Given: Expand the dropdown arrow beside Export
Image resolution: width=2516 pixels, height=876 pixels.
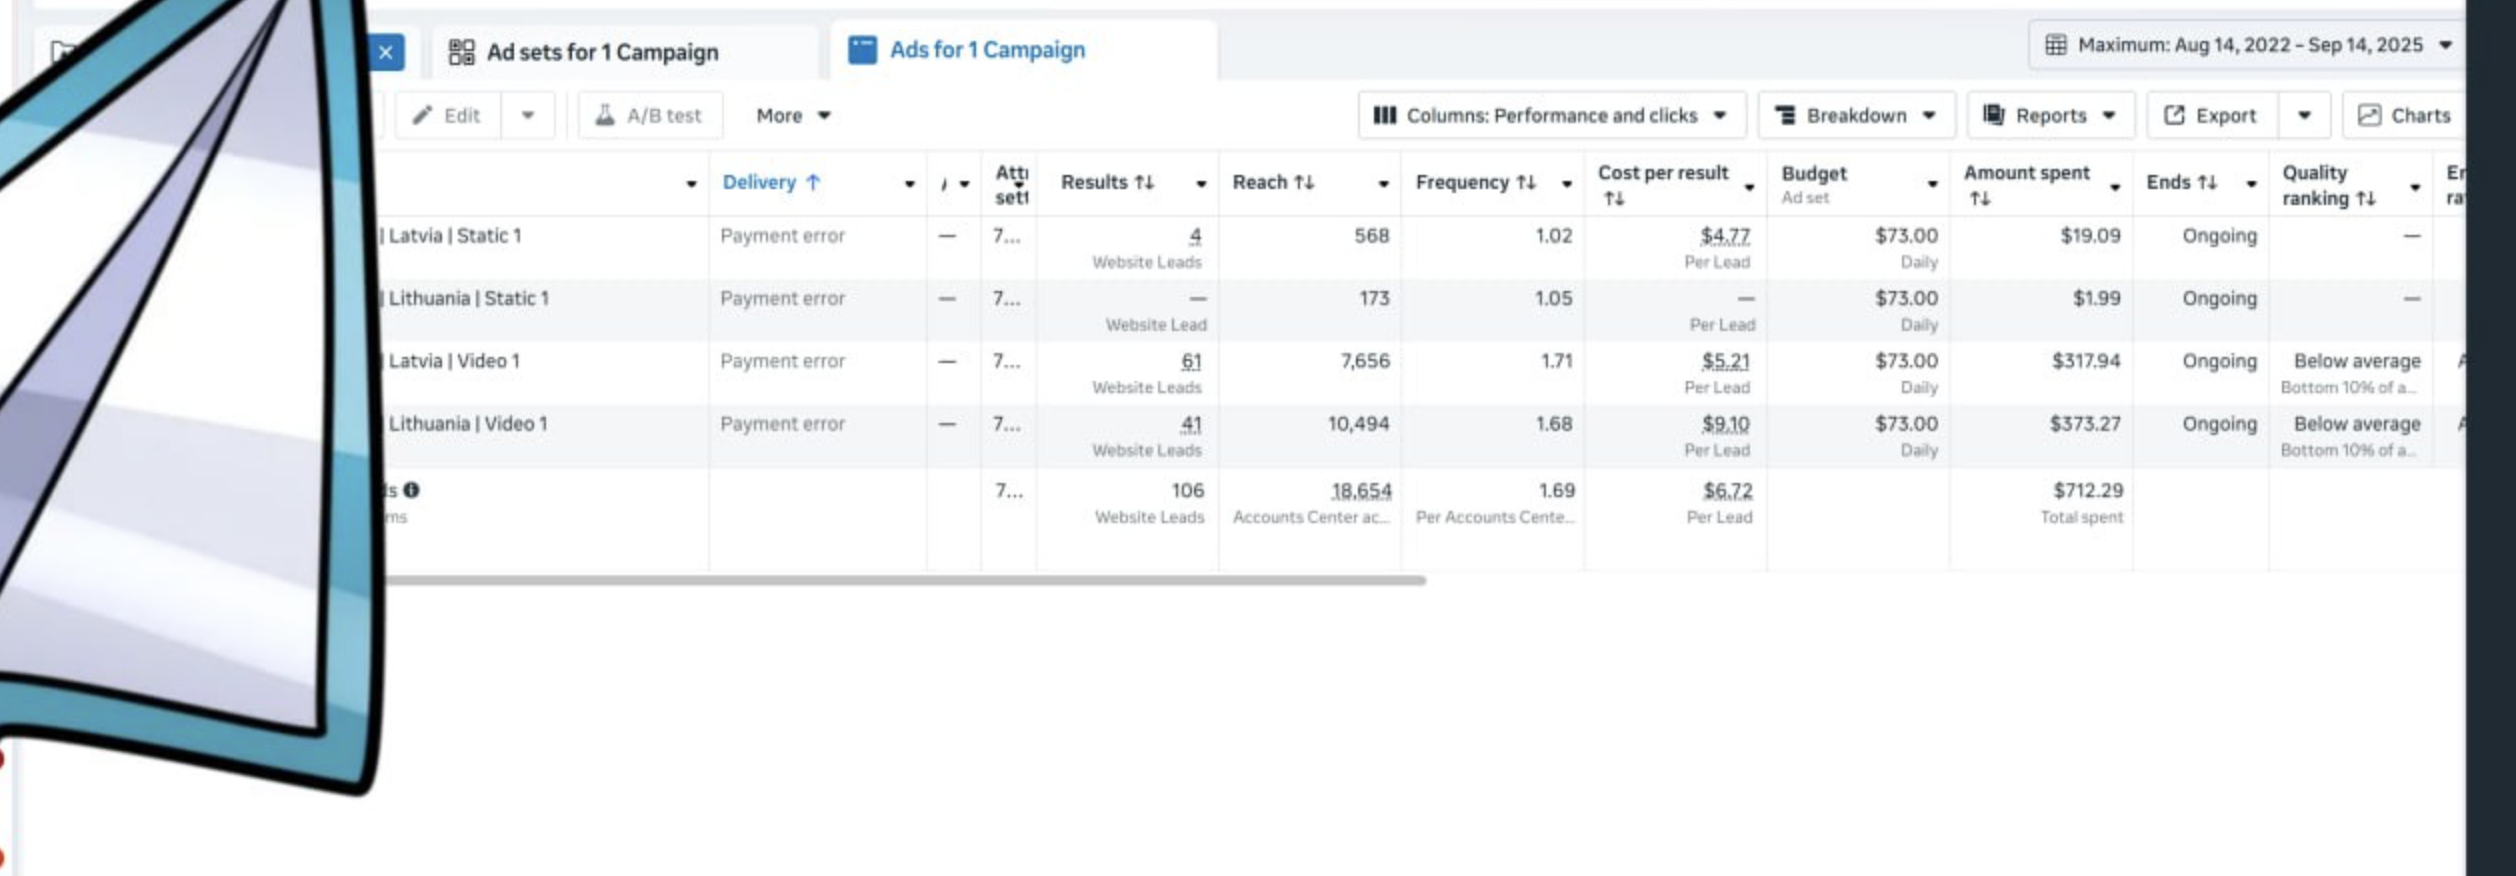Looking at the screenshot, I should point(2304,115).
